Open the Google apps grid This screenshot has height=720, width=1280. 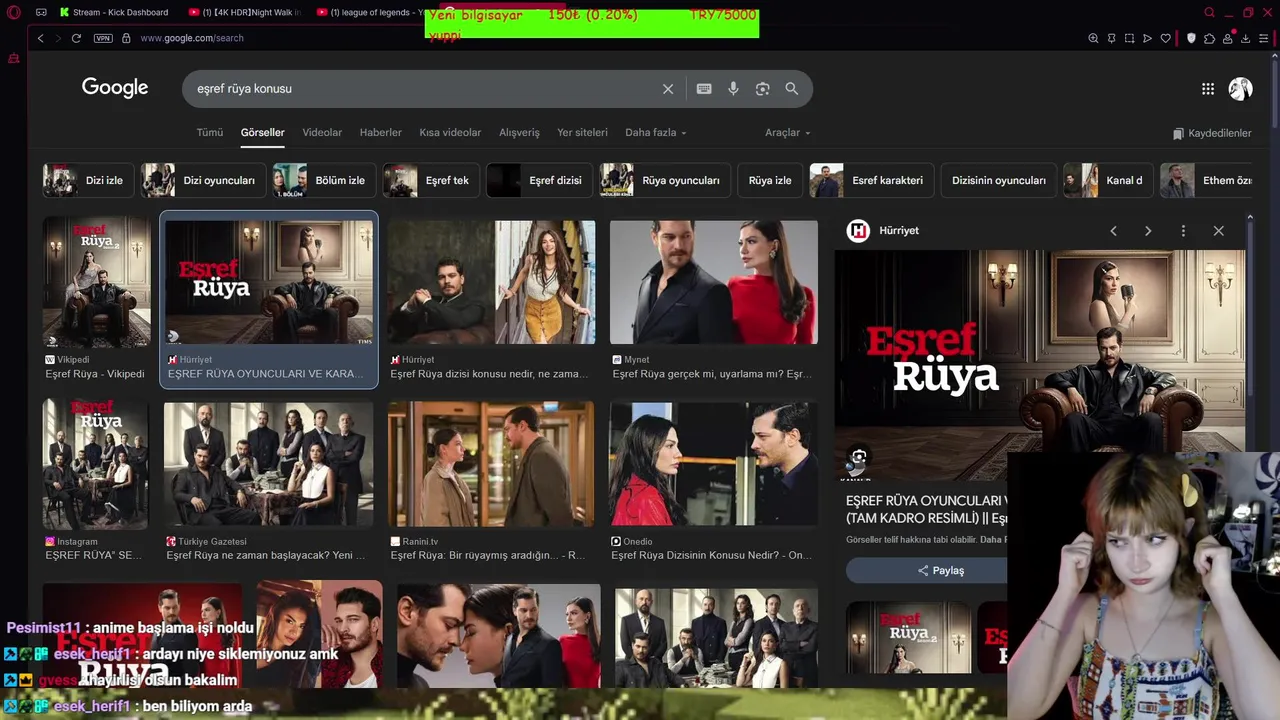(1208, 89)
